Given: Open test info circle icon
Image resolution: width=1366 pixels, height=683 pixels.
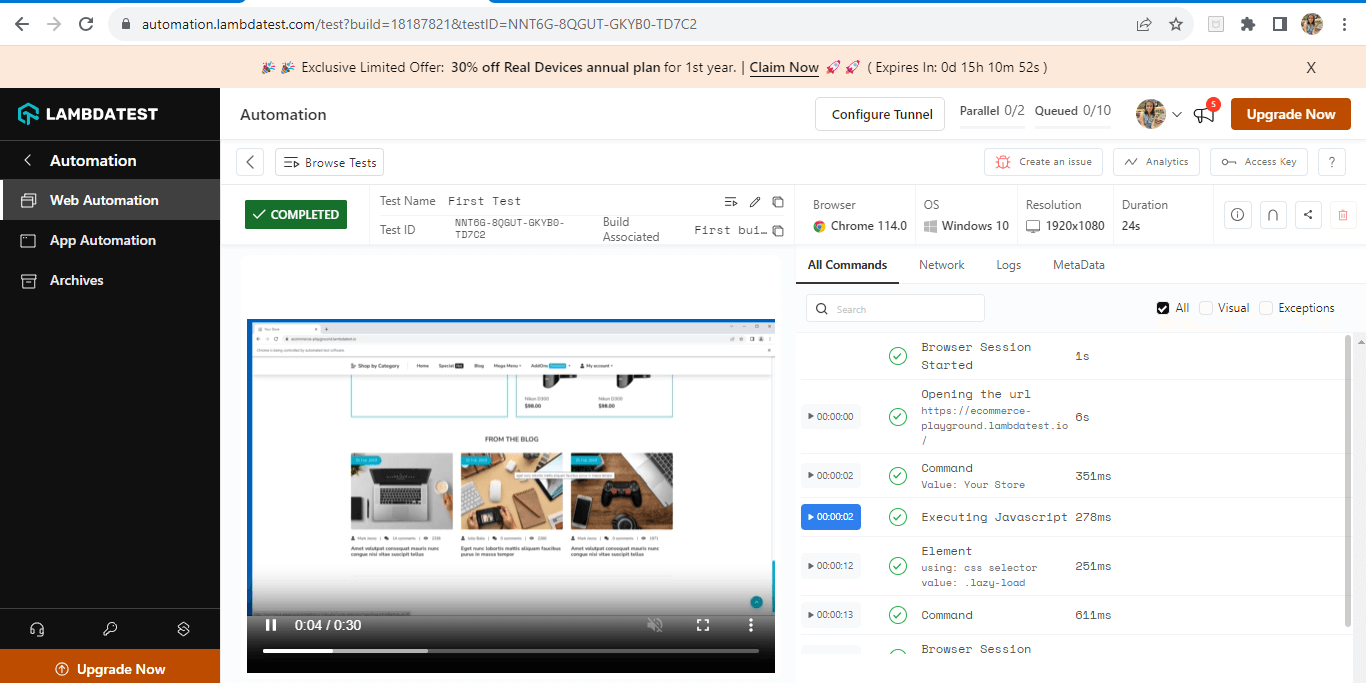Looking at the screenshot, I should tap(1238, 214).
